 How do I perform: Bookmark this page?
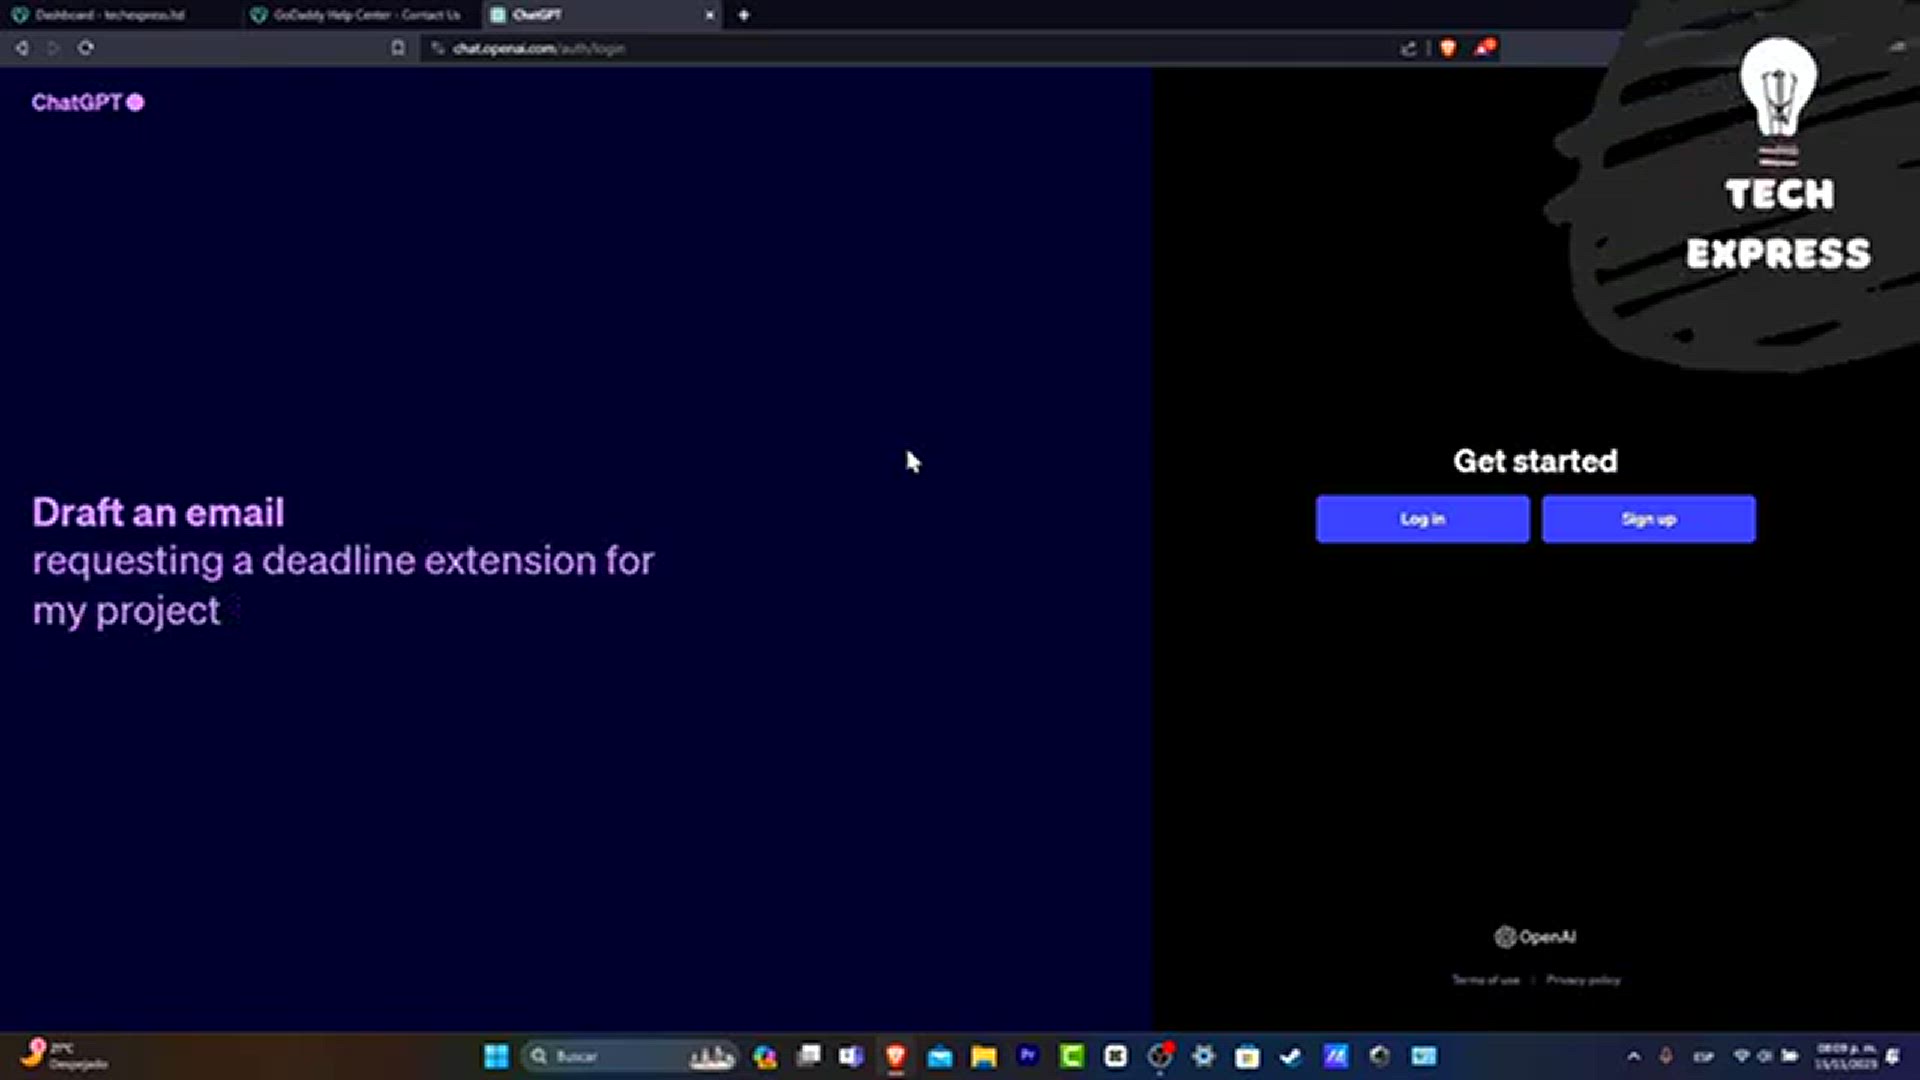point(398,48)
